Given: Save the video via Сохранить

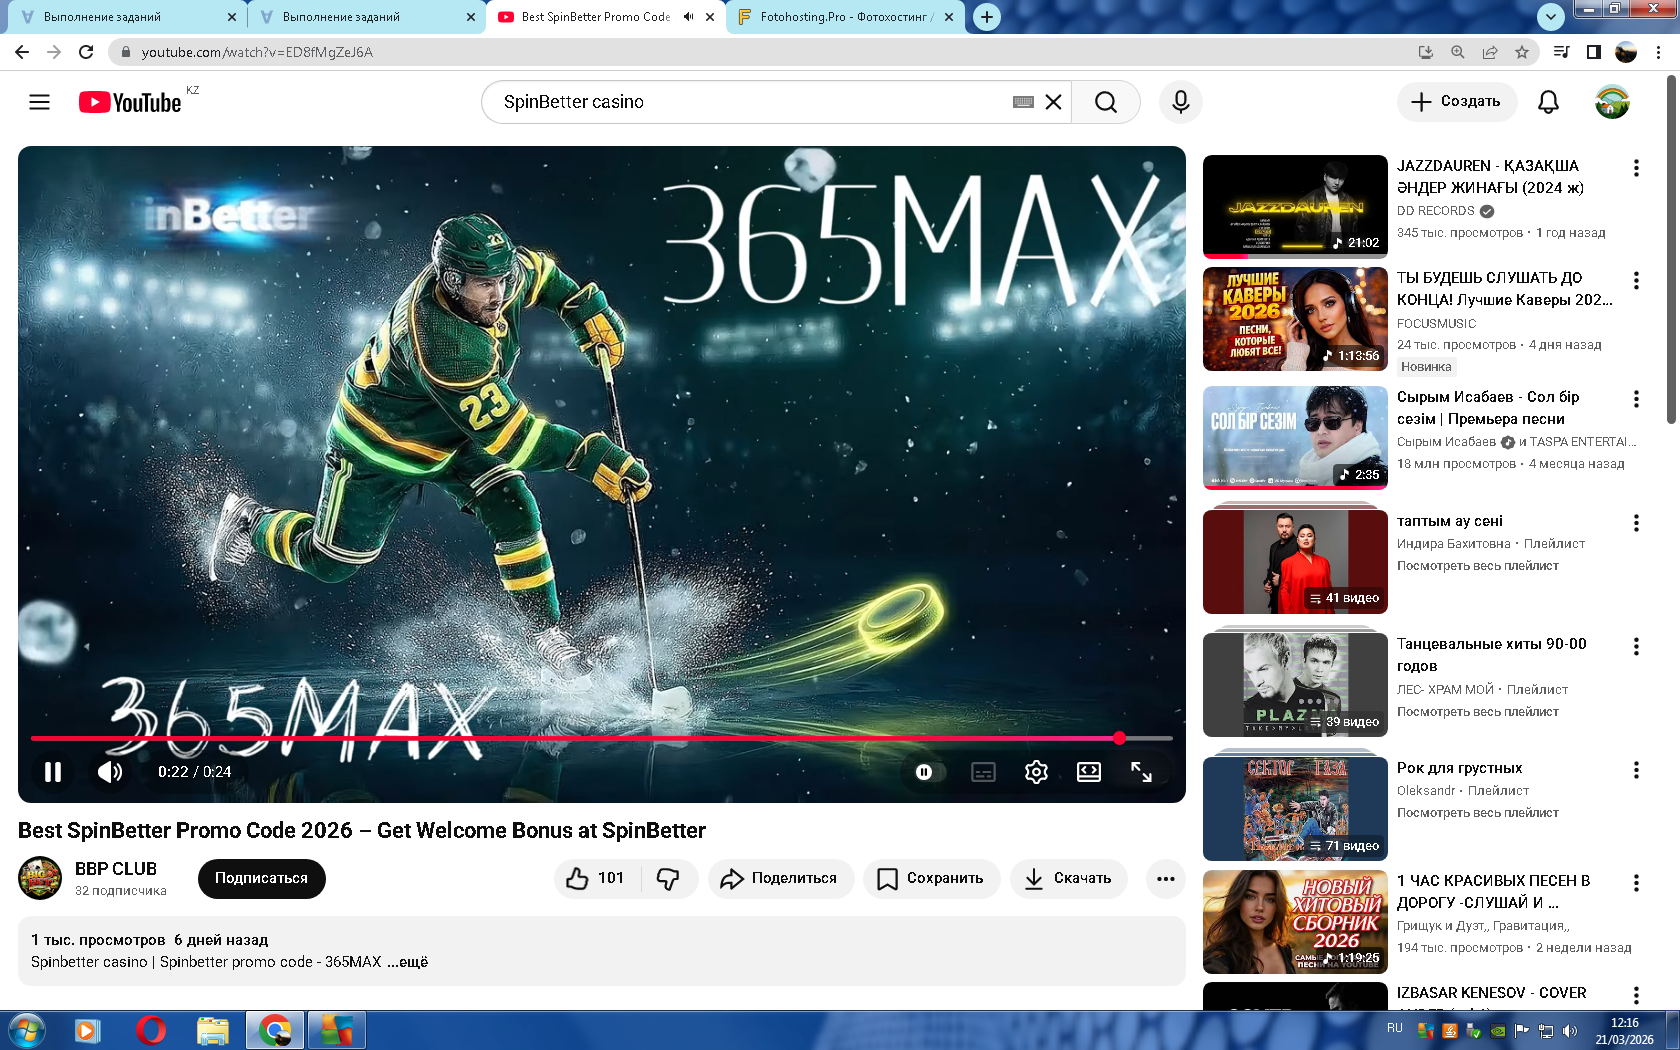Looking at the screenshot, I should 931,879.
